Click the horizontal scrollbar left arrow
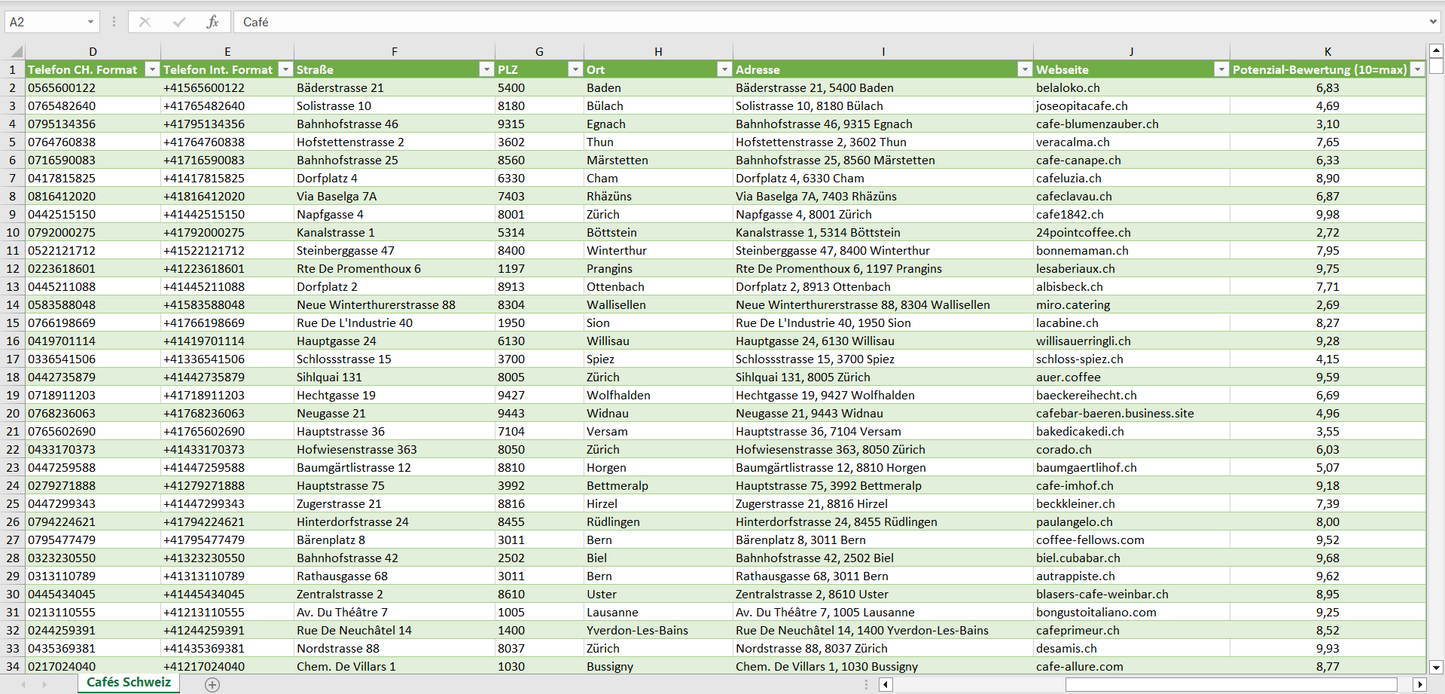 point(885,685)
